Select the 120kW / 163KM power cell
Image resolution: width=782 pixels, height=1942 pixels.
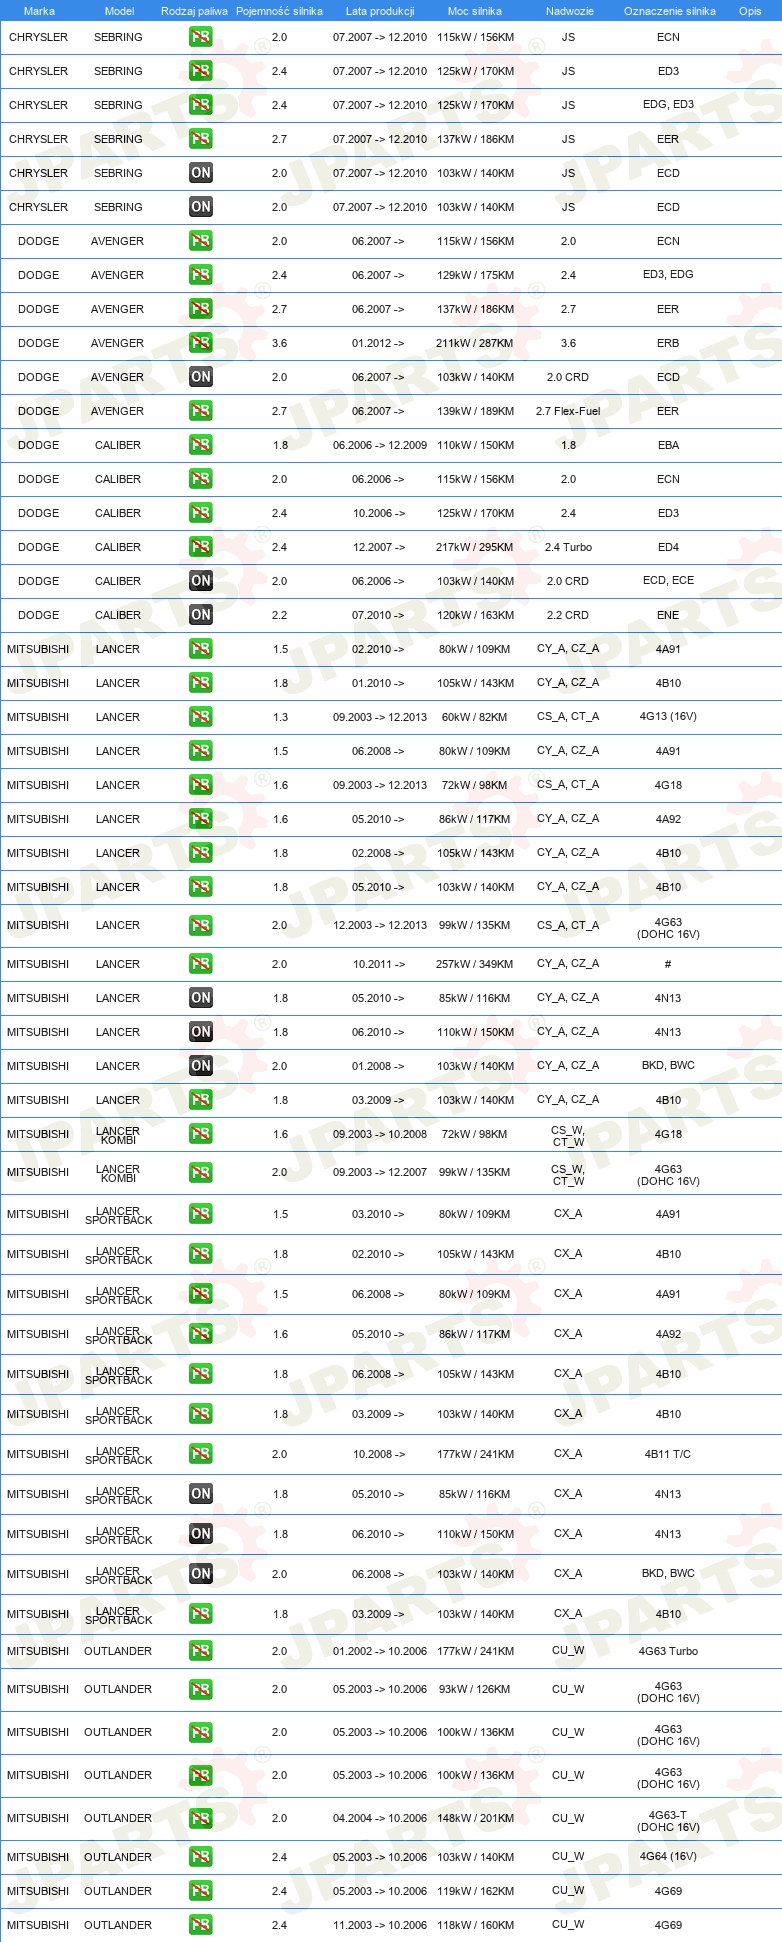[475, 615]
